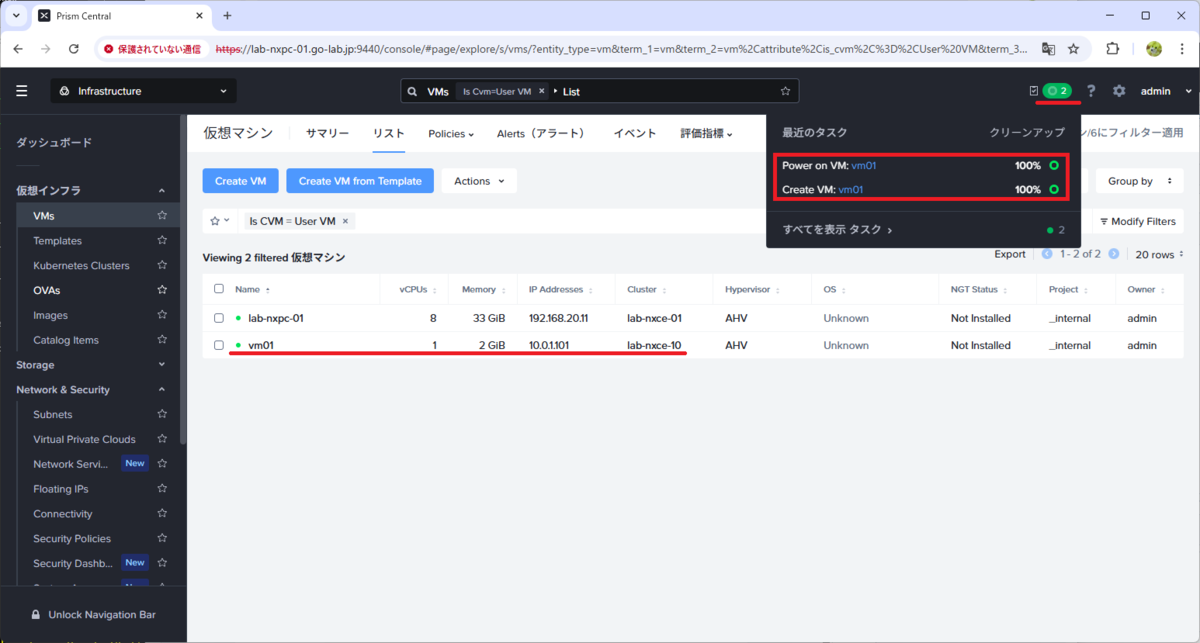Go back in browser history
The width and height of the screenshot is (1200, 643).
point(19,48)
